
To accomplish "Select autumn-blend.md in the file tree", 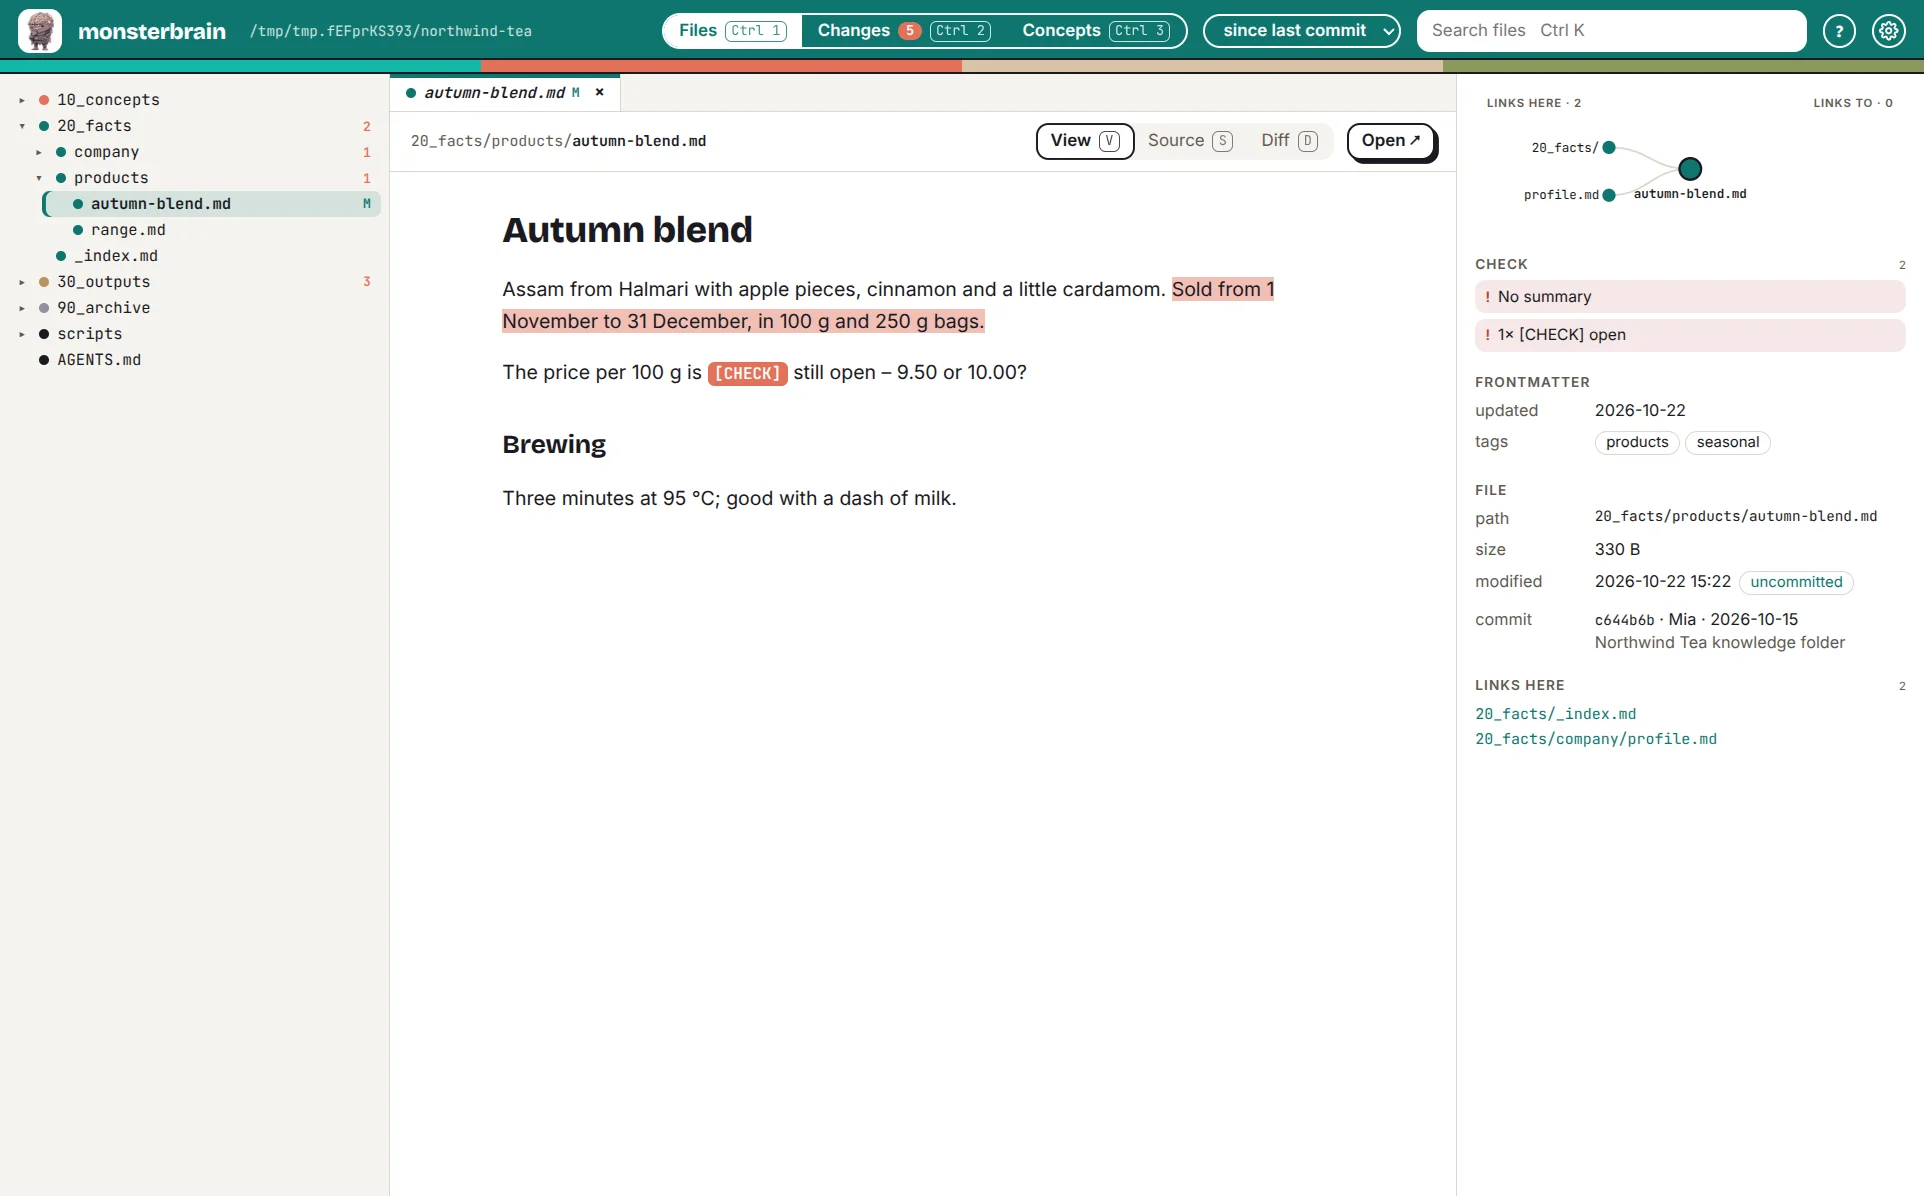I will coord(212,204).
